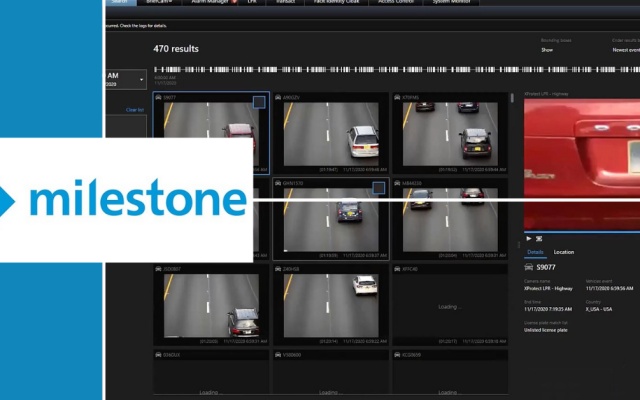Click the splitter handle left of preview panel
This screenshot has height=400, width=640.
(519, 245)
